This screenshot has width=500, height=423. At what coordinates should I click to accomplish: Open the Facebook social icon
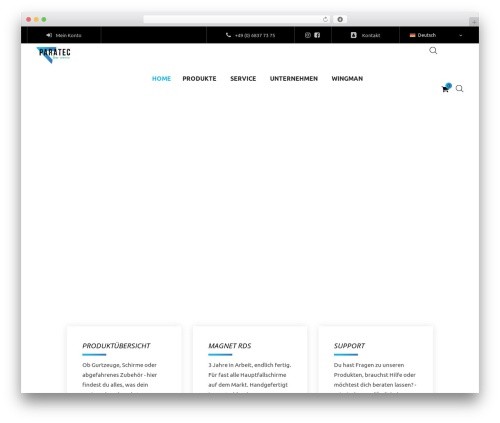tap(317, 35)
